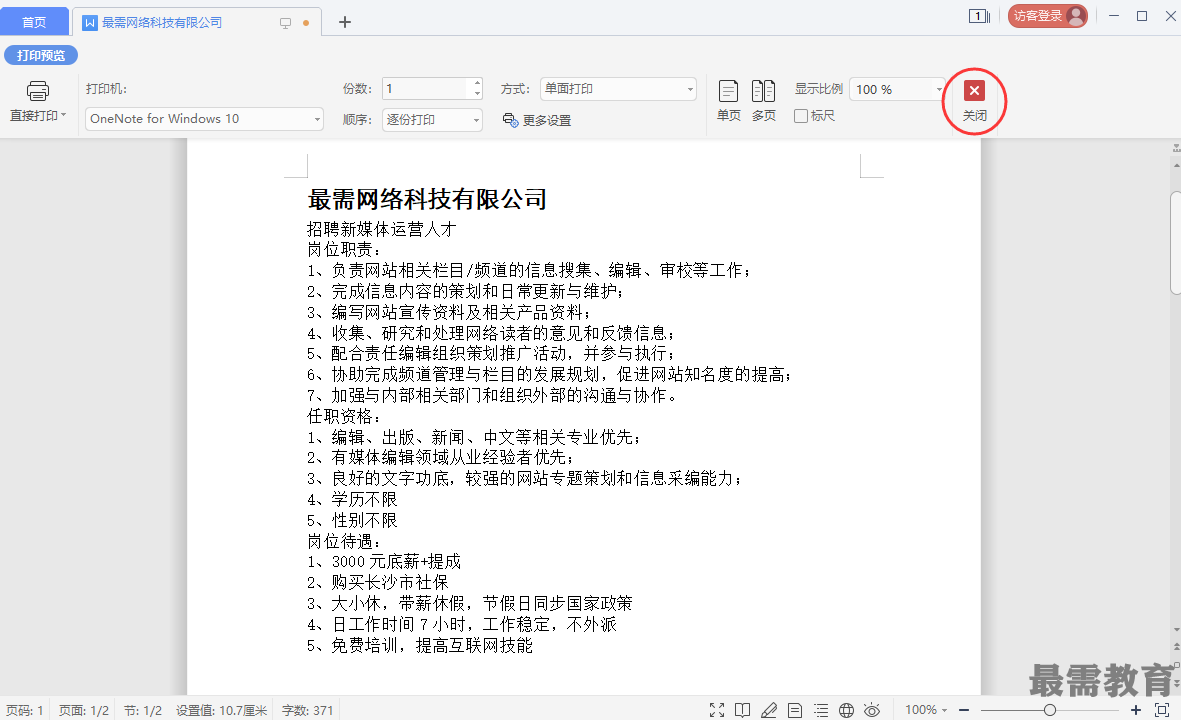Switch to outline view icon
The height and width of the screenshot is (720, 1181).
click(821, 710)
